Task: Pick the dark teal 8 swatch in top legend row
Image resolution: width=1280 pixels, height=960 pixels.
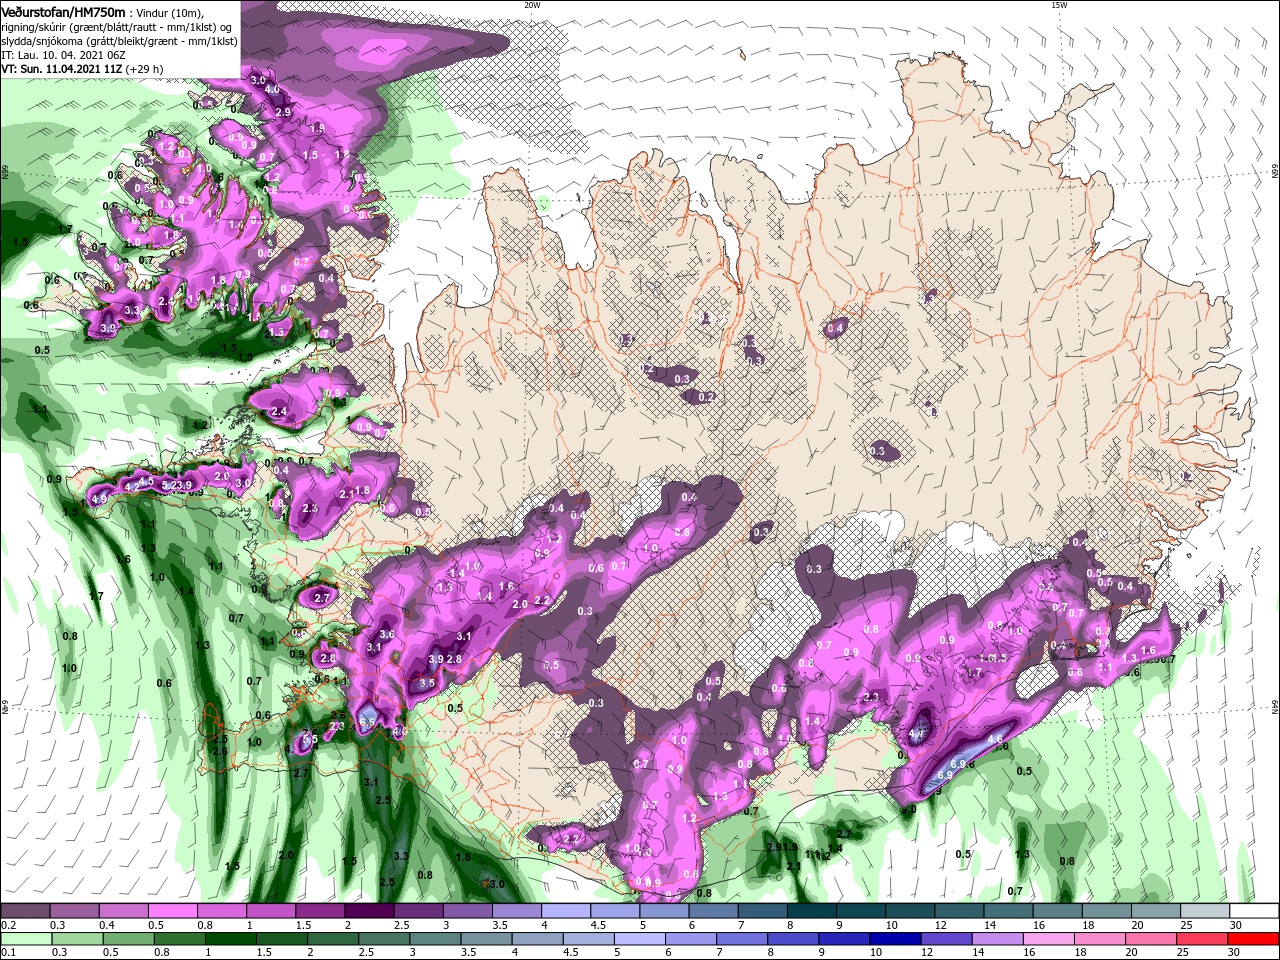Action: click(810, 910)
